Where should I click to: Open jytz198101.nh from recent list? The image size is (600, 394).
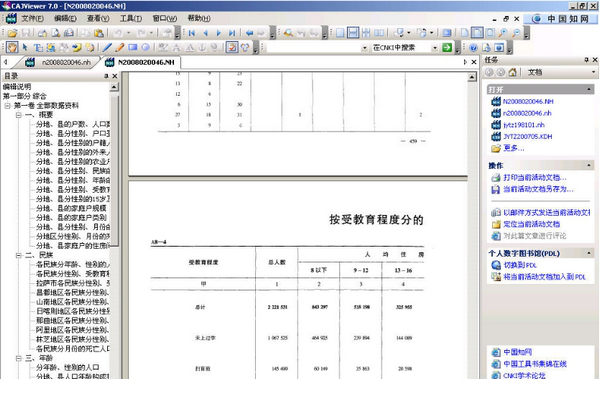[x=523, y=125]
